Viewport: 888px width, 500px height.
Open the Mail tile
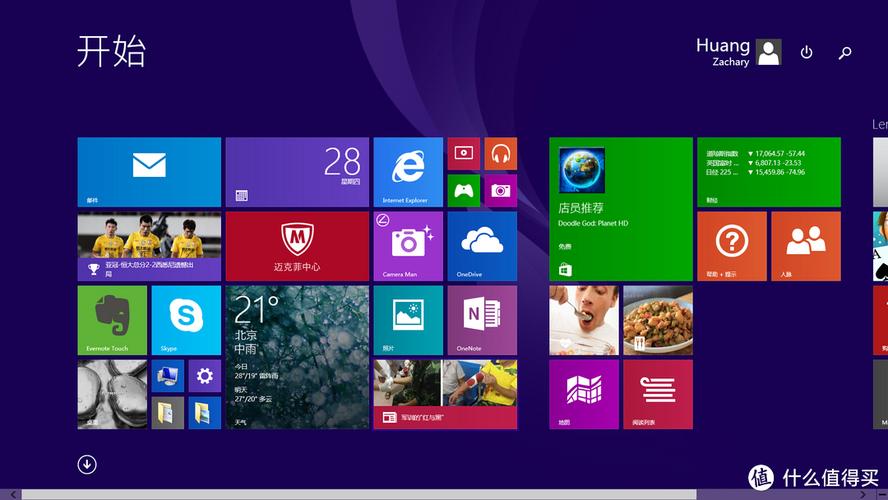pos(149,172)
